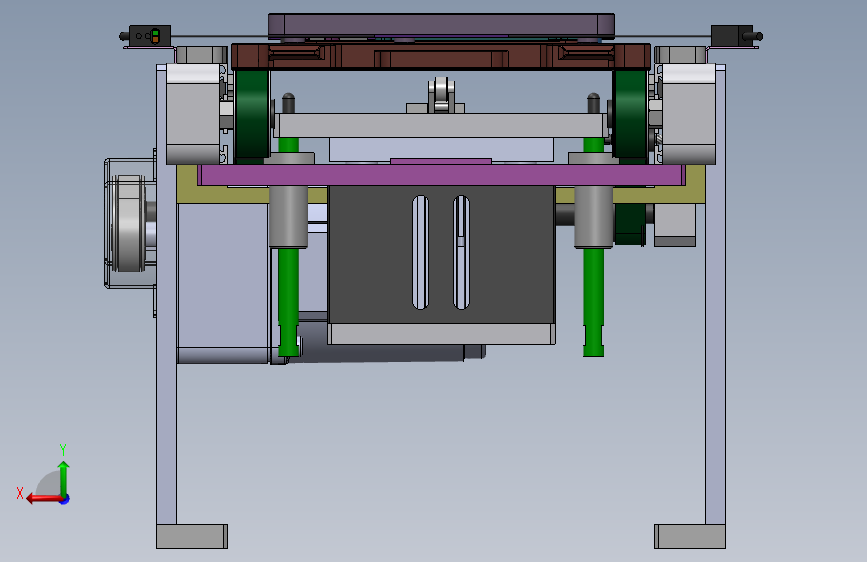867x562 pixels.
Task: Select the left dark green roller wheel
Action: [252, 115]
